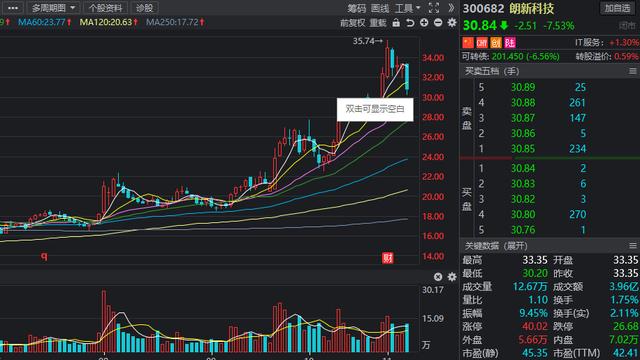Click the 涨停 40.02 value

point(535,327)
